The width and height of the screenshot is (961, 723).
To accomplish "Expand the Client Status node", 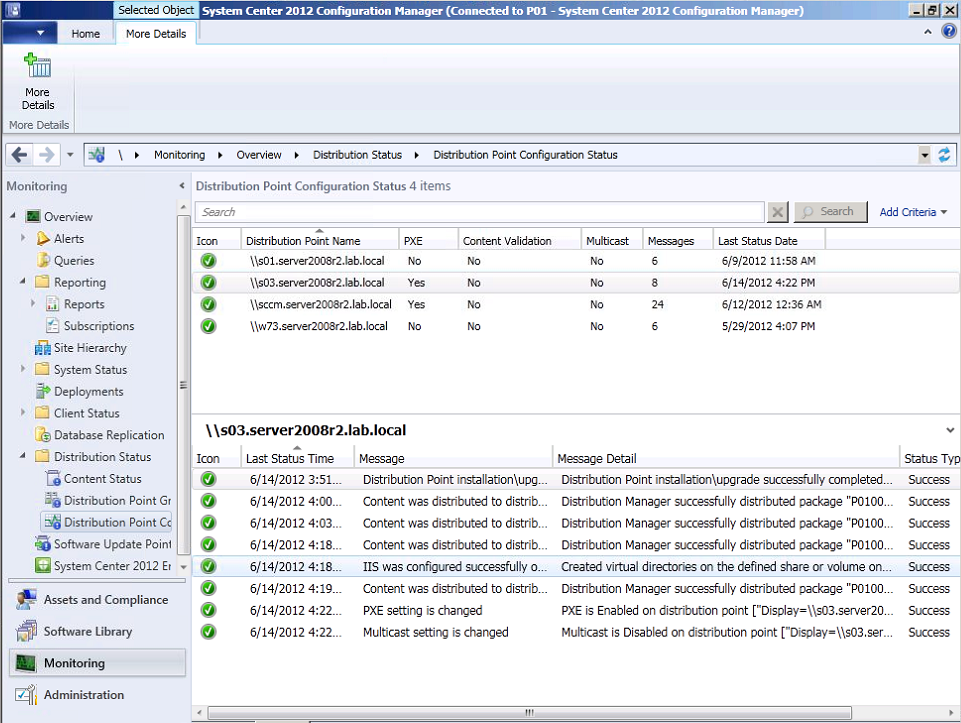I will (x=23, y=412).
